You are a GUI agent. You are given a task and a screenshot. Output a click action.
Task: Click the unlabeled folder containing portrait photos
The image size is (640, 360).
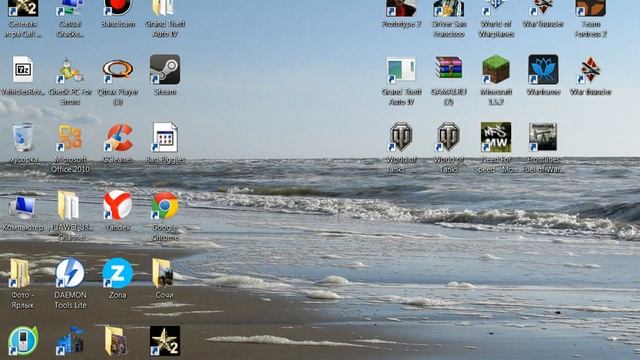[x=115, y=341]
